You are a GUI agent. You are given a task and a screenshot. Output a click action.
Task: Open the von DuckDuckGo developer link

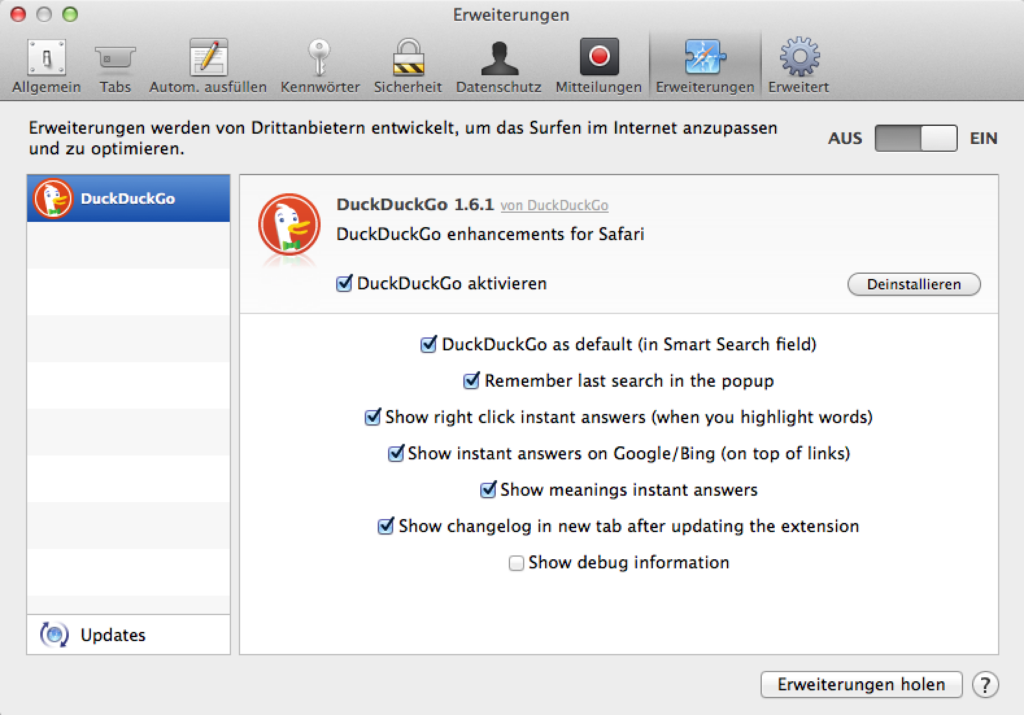point(554,206)
